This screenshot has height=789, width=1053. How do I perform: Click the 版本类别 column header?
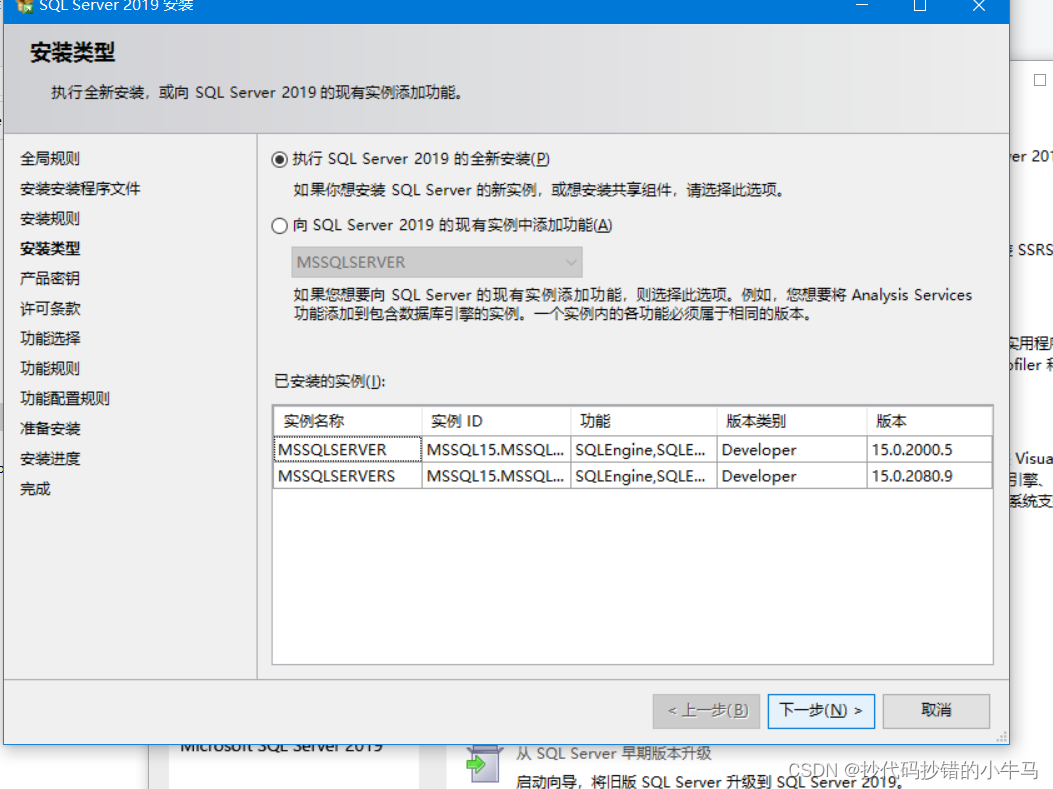(792, 421)
